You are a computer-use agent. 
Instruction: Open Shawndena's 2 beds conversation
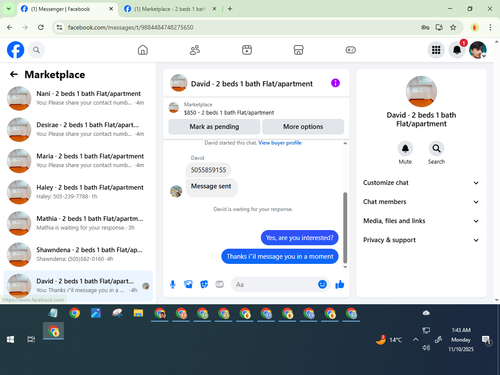pos(78,254)
